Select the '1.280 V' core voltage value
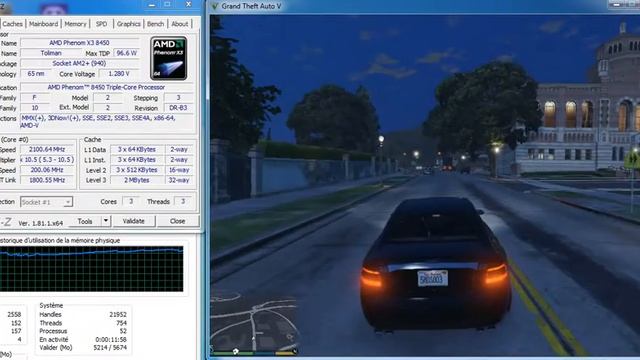The height and width of the screenshot is (360, 640). 119,74
